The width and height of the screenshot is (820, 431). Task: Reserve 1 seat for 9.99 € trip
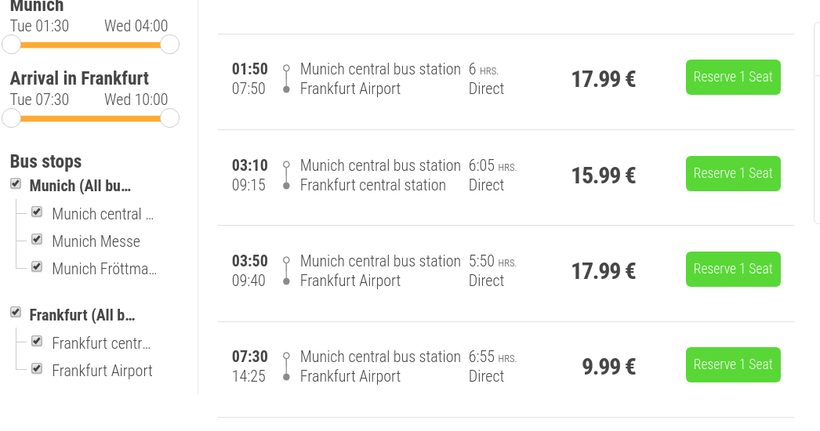(x=733, y=365)
